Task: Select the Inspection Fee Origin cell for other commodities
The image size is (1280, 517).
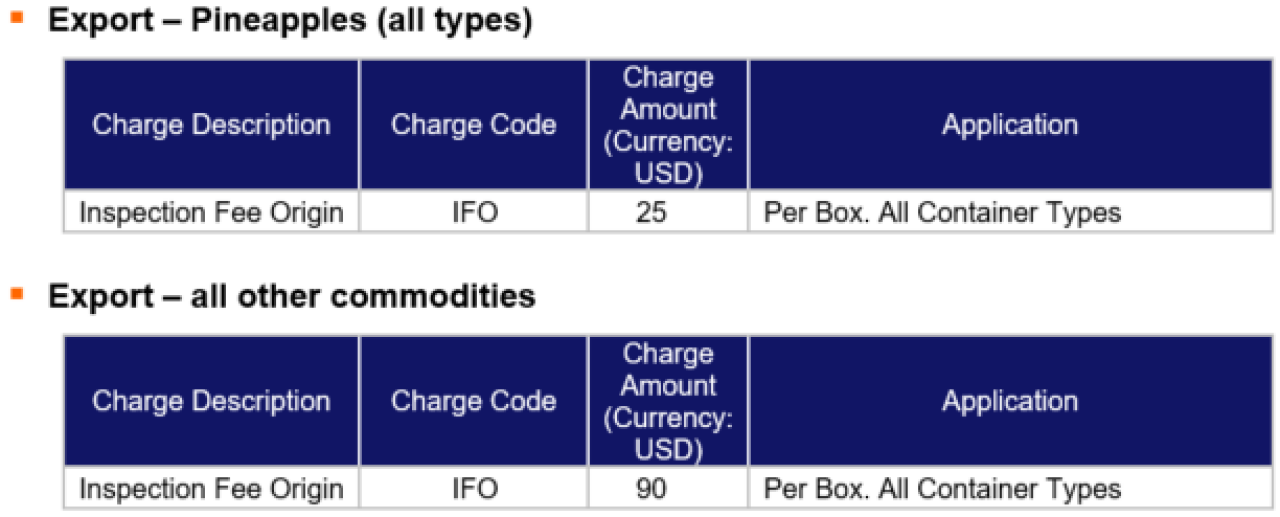Action: click(x=211, y=489)
